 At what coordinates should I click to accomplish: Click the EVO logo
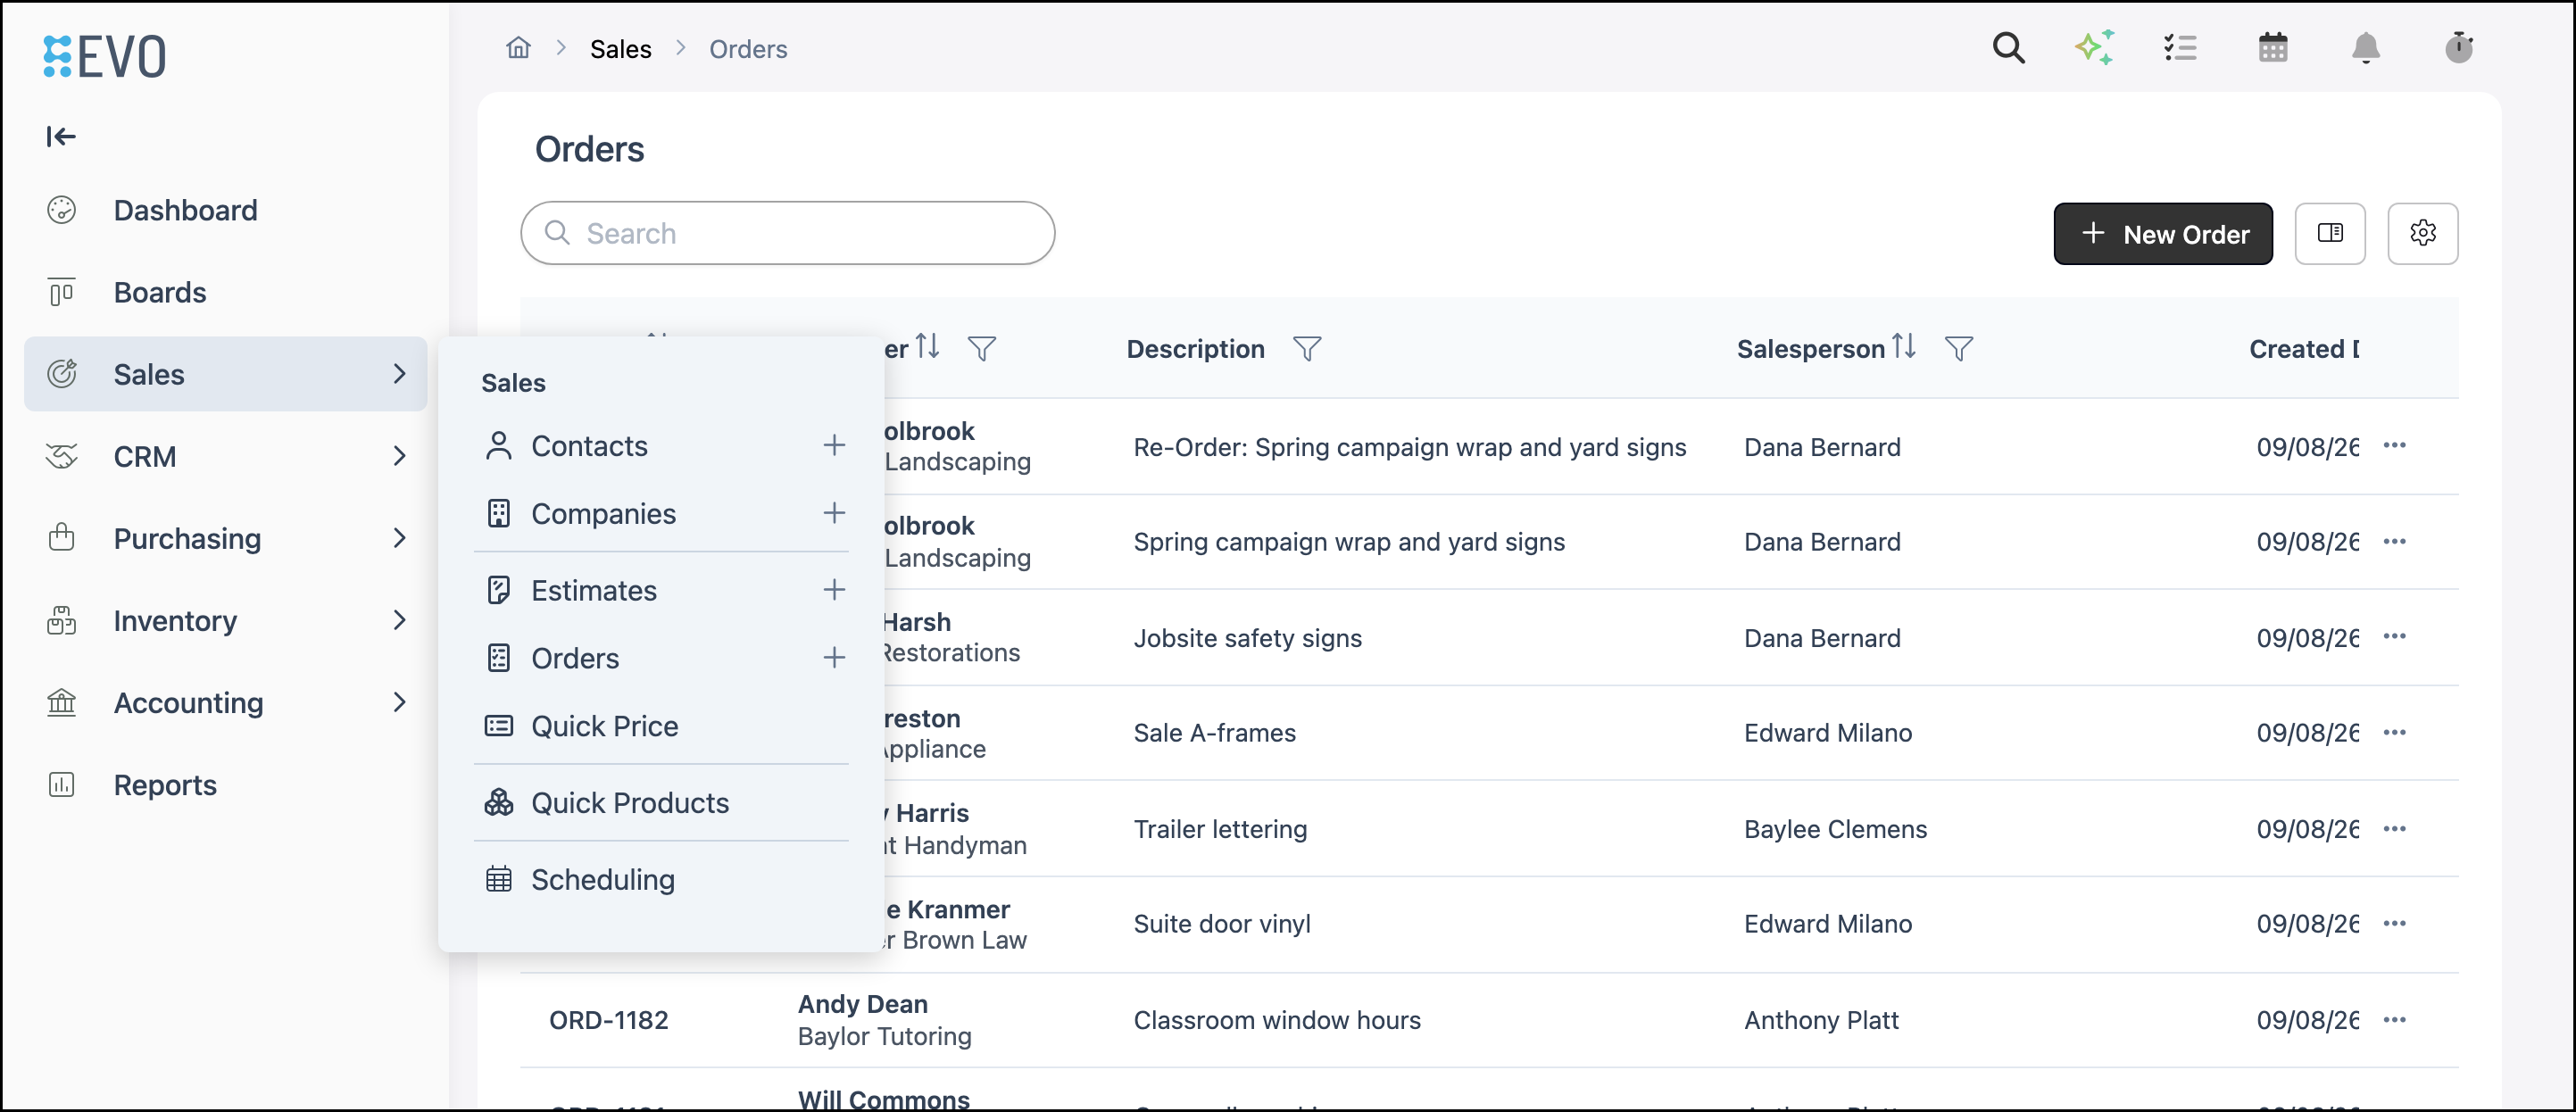pos(105,56)
